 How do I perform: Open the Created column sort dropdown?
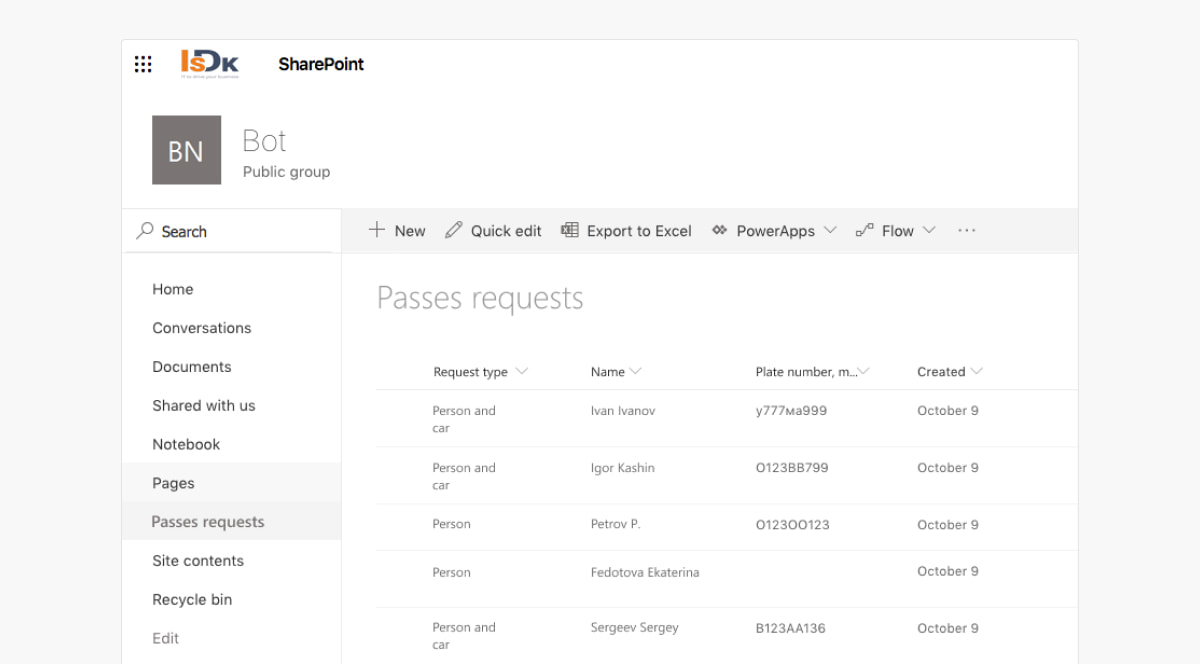pyautogui.click(x=977, y=372)
